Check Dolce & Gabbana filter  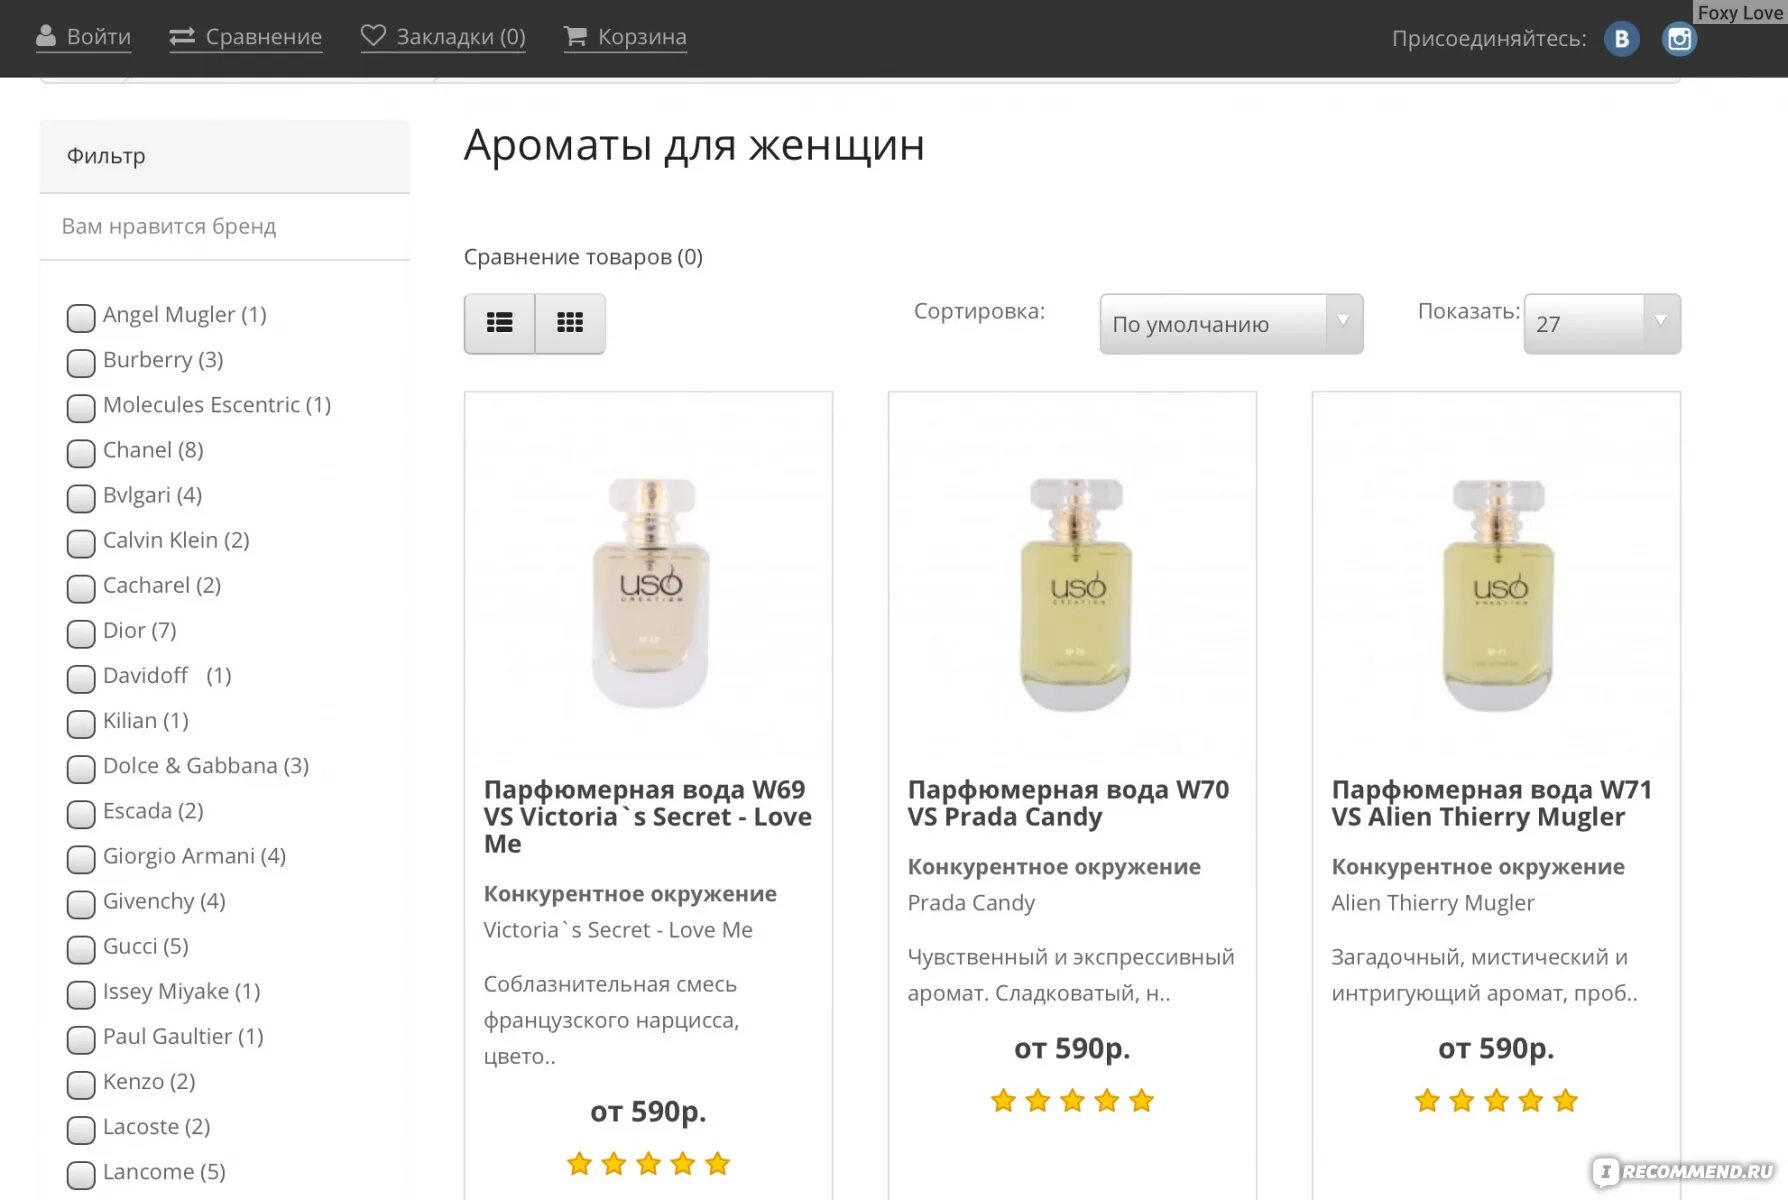pos(81,769)
